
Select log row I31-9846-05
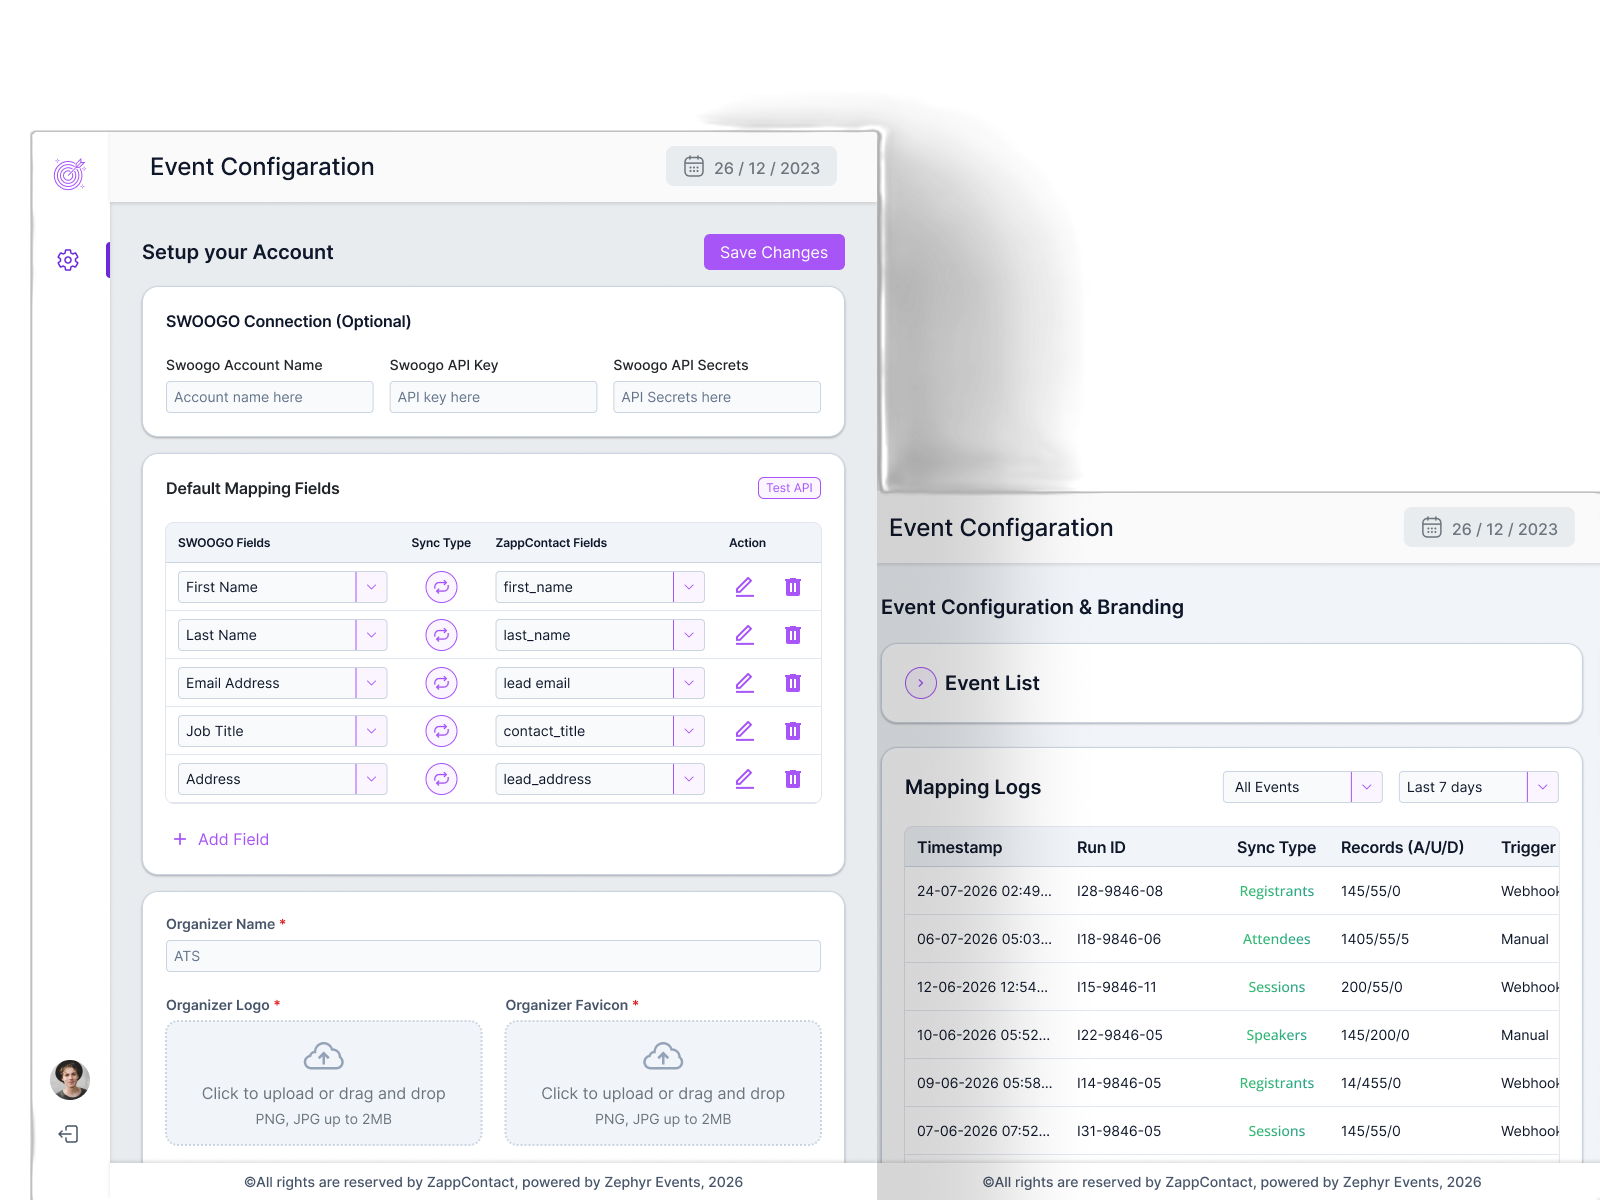(1232, 1131)
